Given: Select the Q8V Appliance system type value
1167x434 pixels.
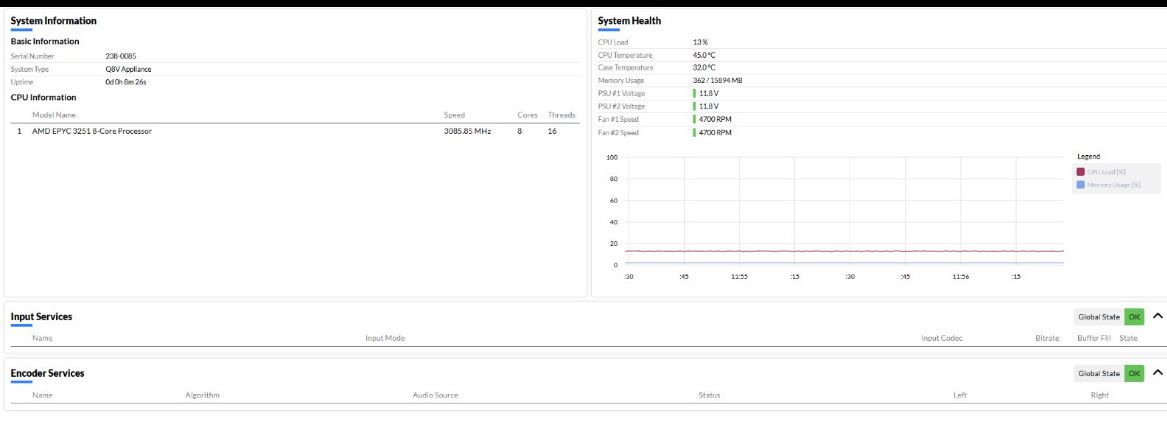Looking at the screenshot, I should (129, 69).
